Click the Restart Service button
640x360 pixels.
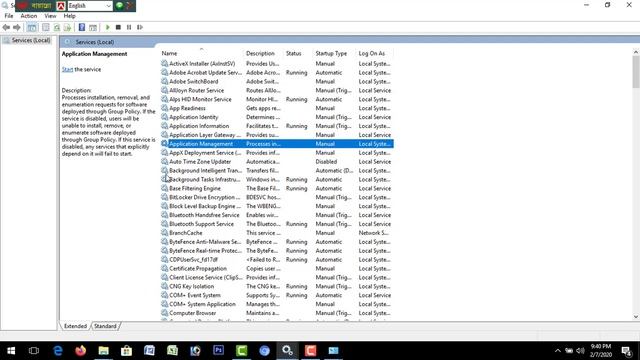(x=140, y=27)
